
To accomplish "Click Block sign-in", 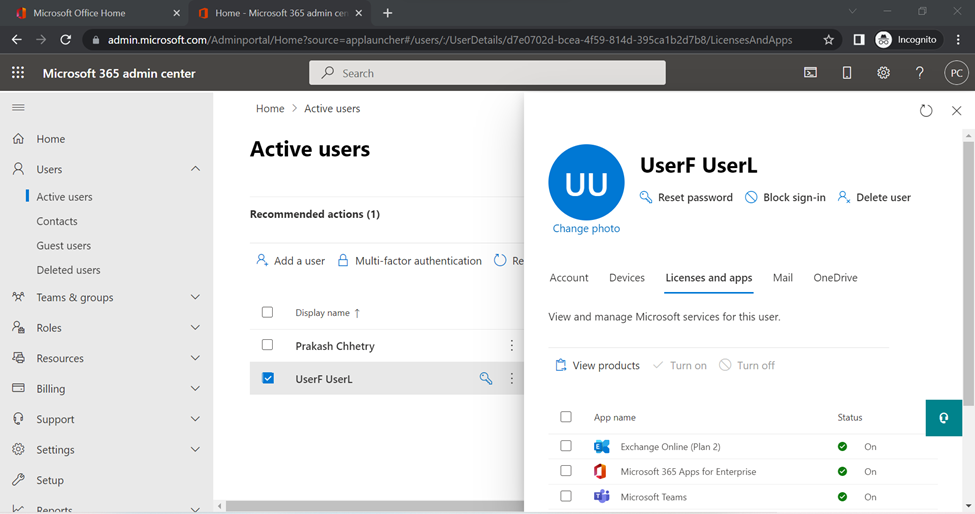I will click(785, 197).
